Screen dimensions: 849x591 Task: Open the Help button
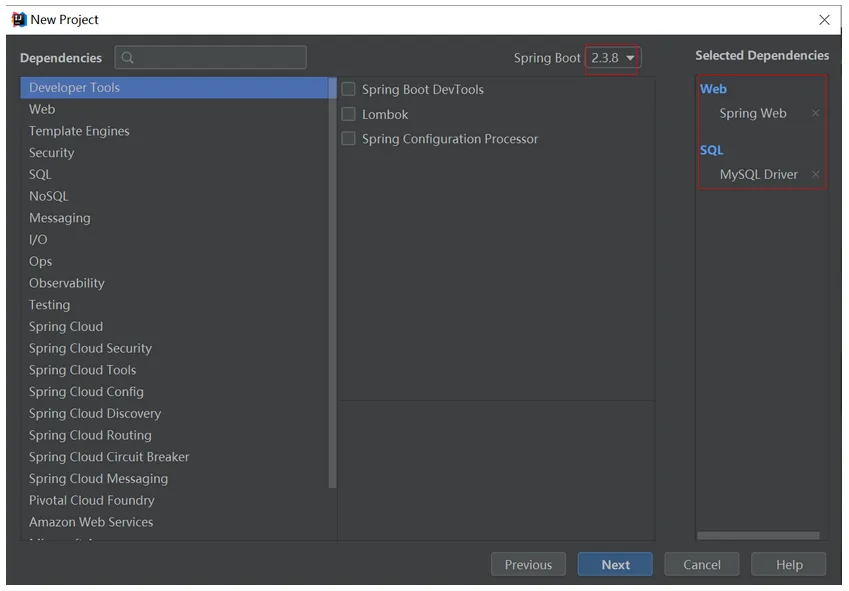point(789,564)
